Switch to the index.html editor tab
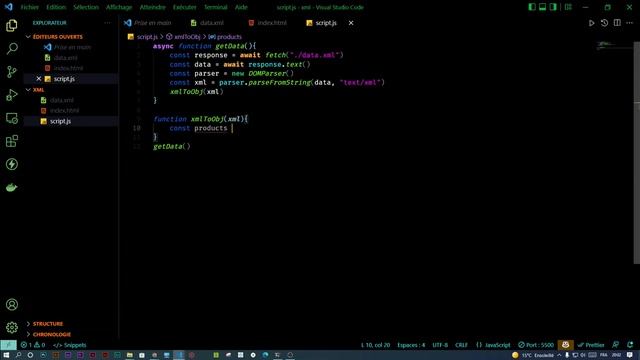This screenshot has height=360, width=640. [269, 23]
